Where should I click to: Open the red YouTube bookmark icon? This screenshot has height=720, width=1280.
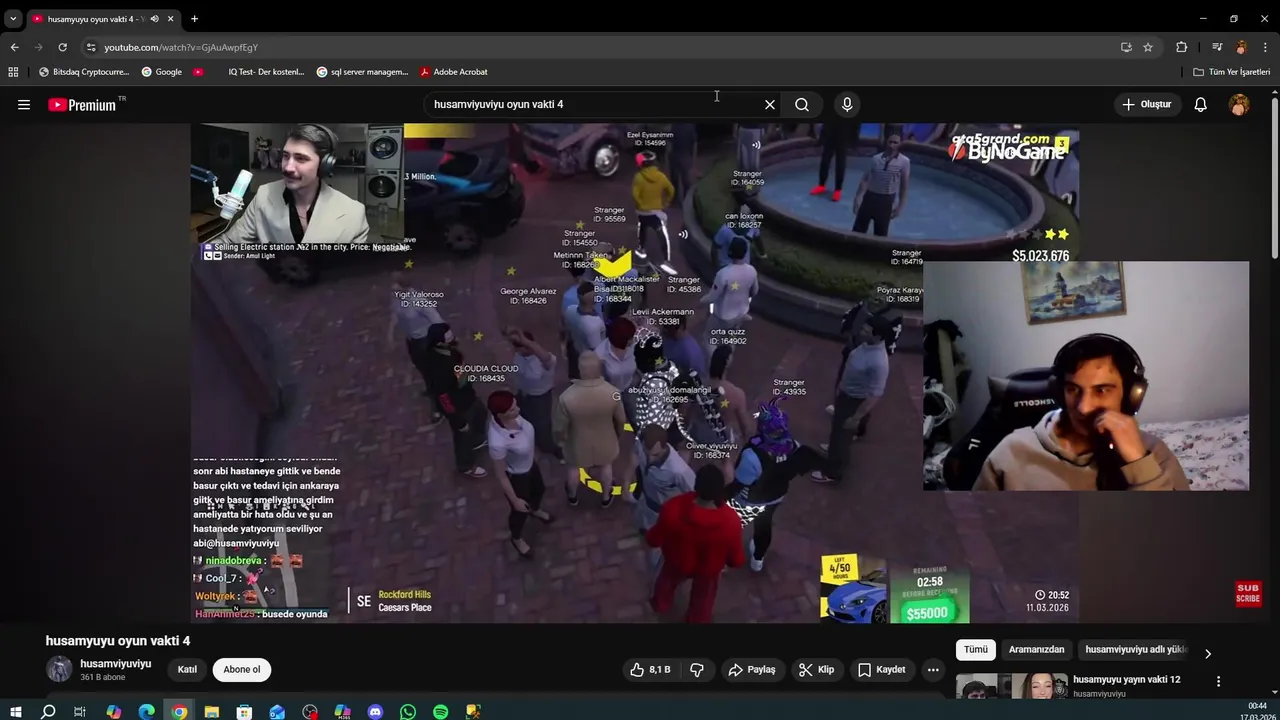(x=198, y=72)
